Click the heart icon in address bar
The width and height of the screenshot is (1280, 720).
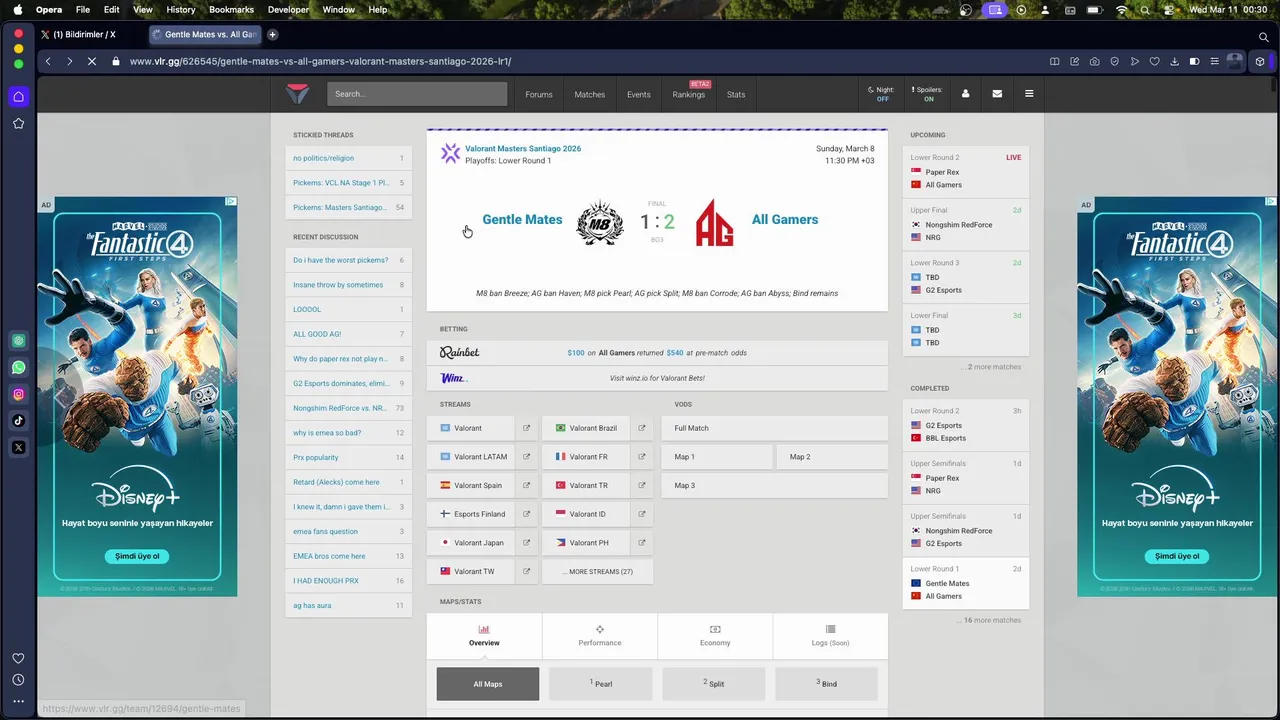(x=1154, y=61)
